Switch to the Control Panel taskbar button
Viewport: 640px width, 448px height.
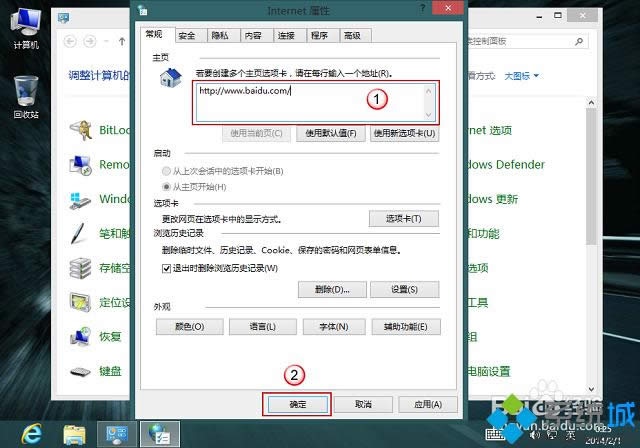point(117,435)
